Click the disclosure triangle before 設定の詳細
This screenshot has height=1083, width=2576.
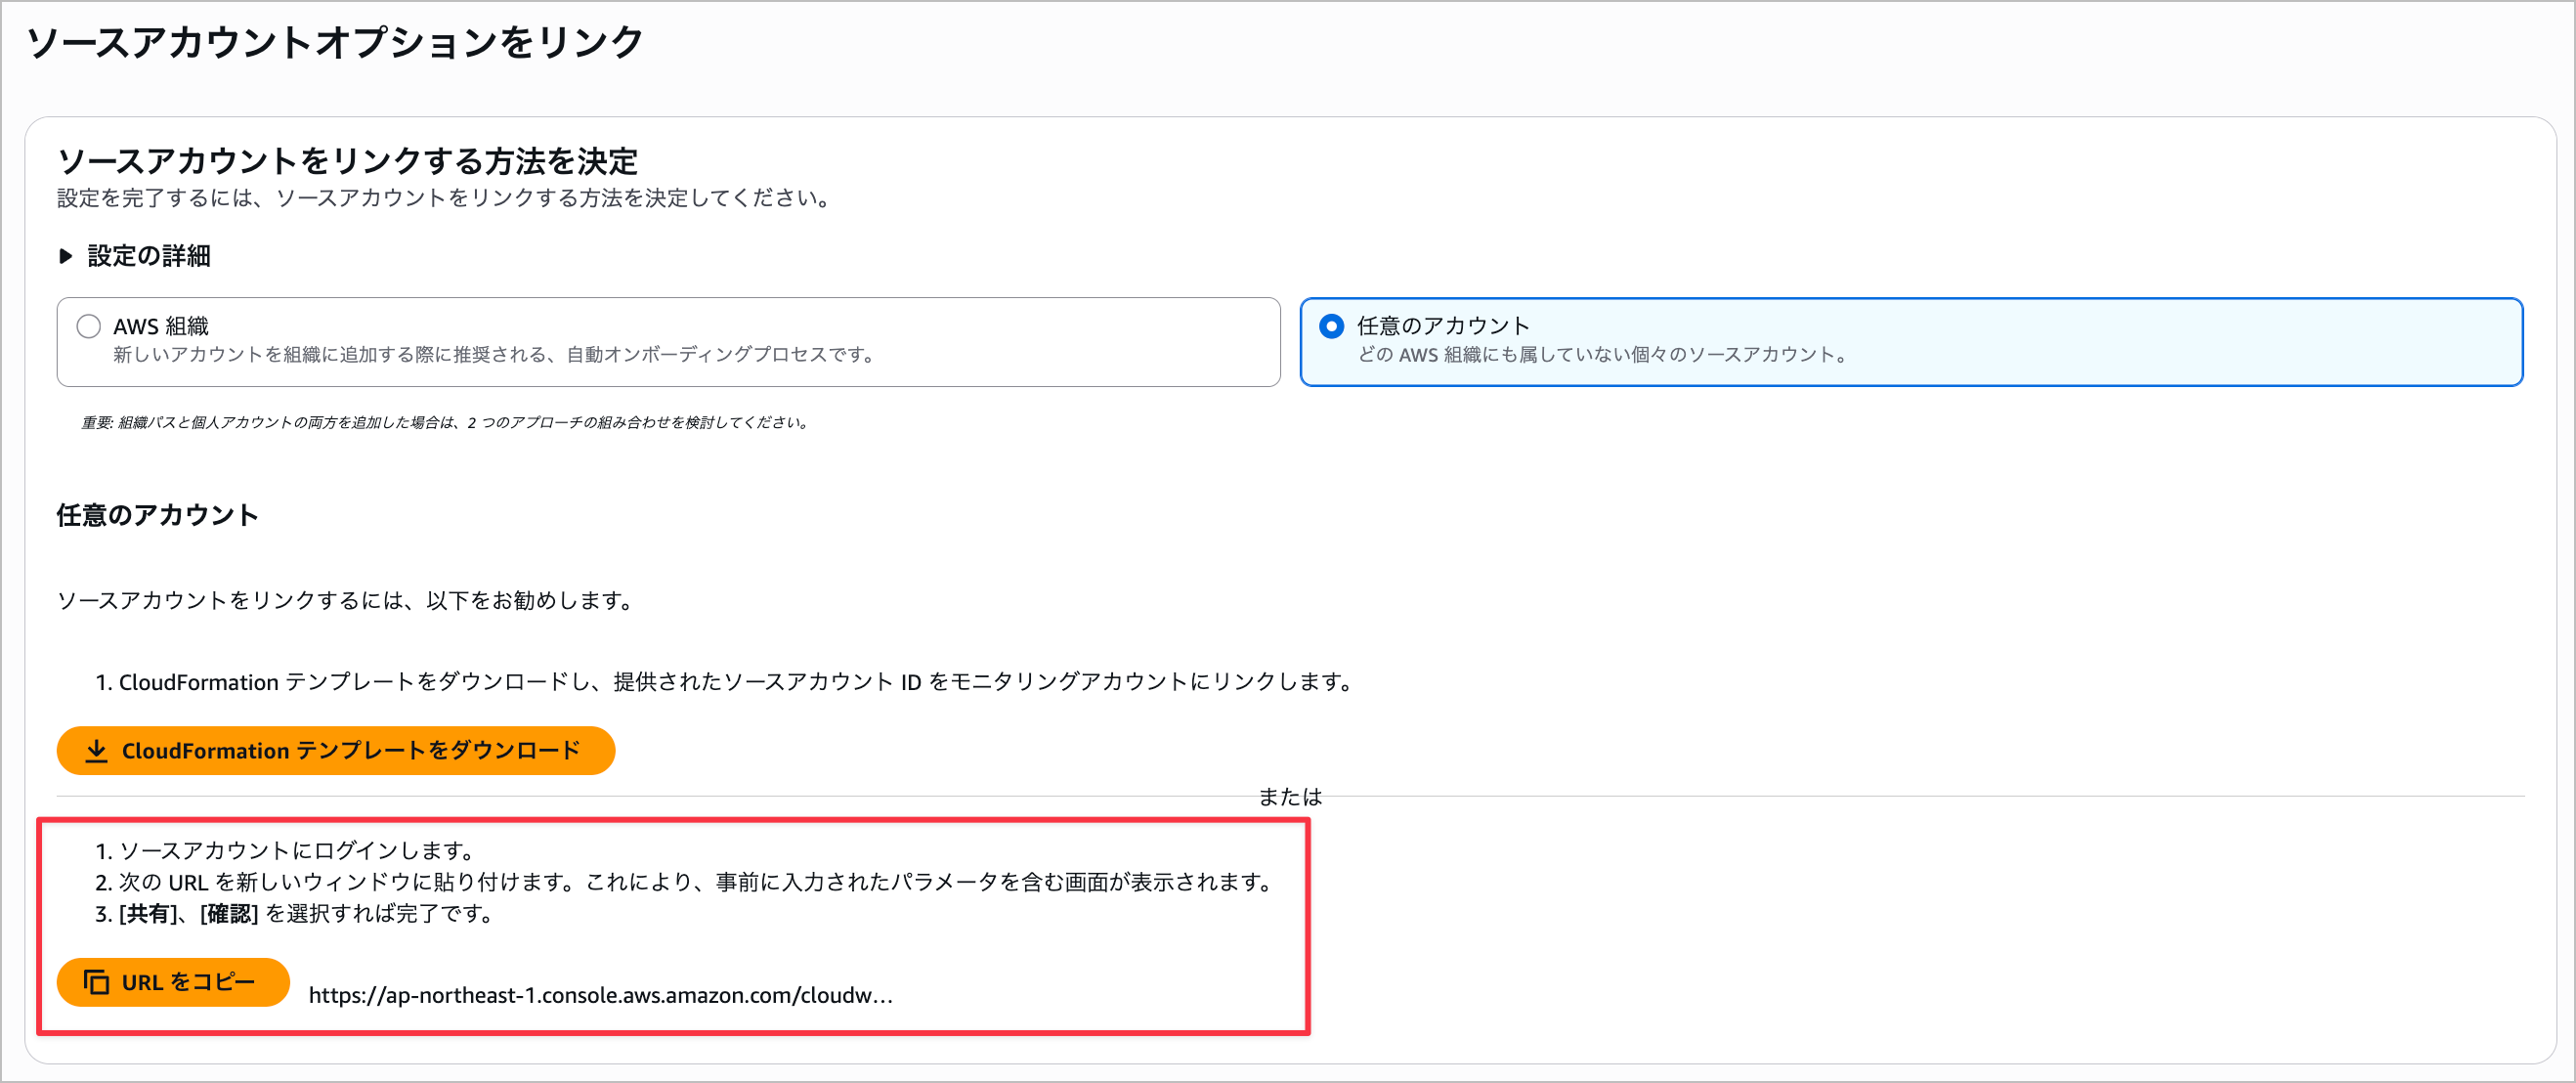(x=67, y=256)
